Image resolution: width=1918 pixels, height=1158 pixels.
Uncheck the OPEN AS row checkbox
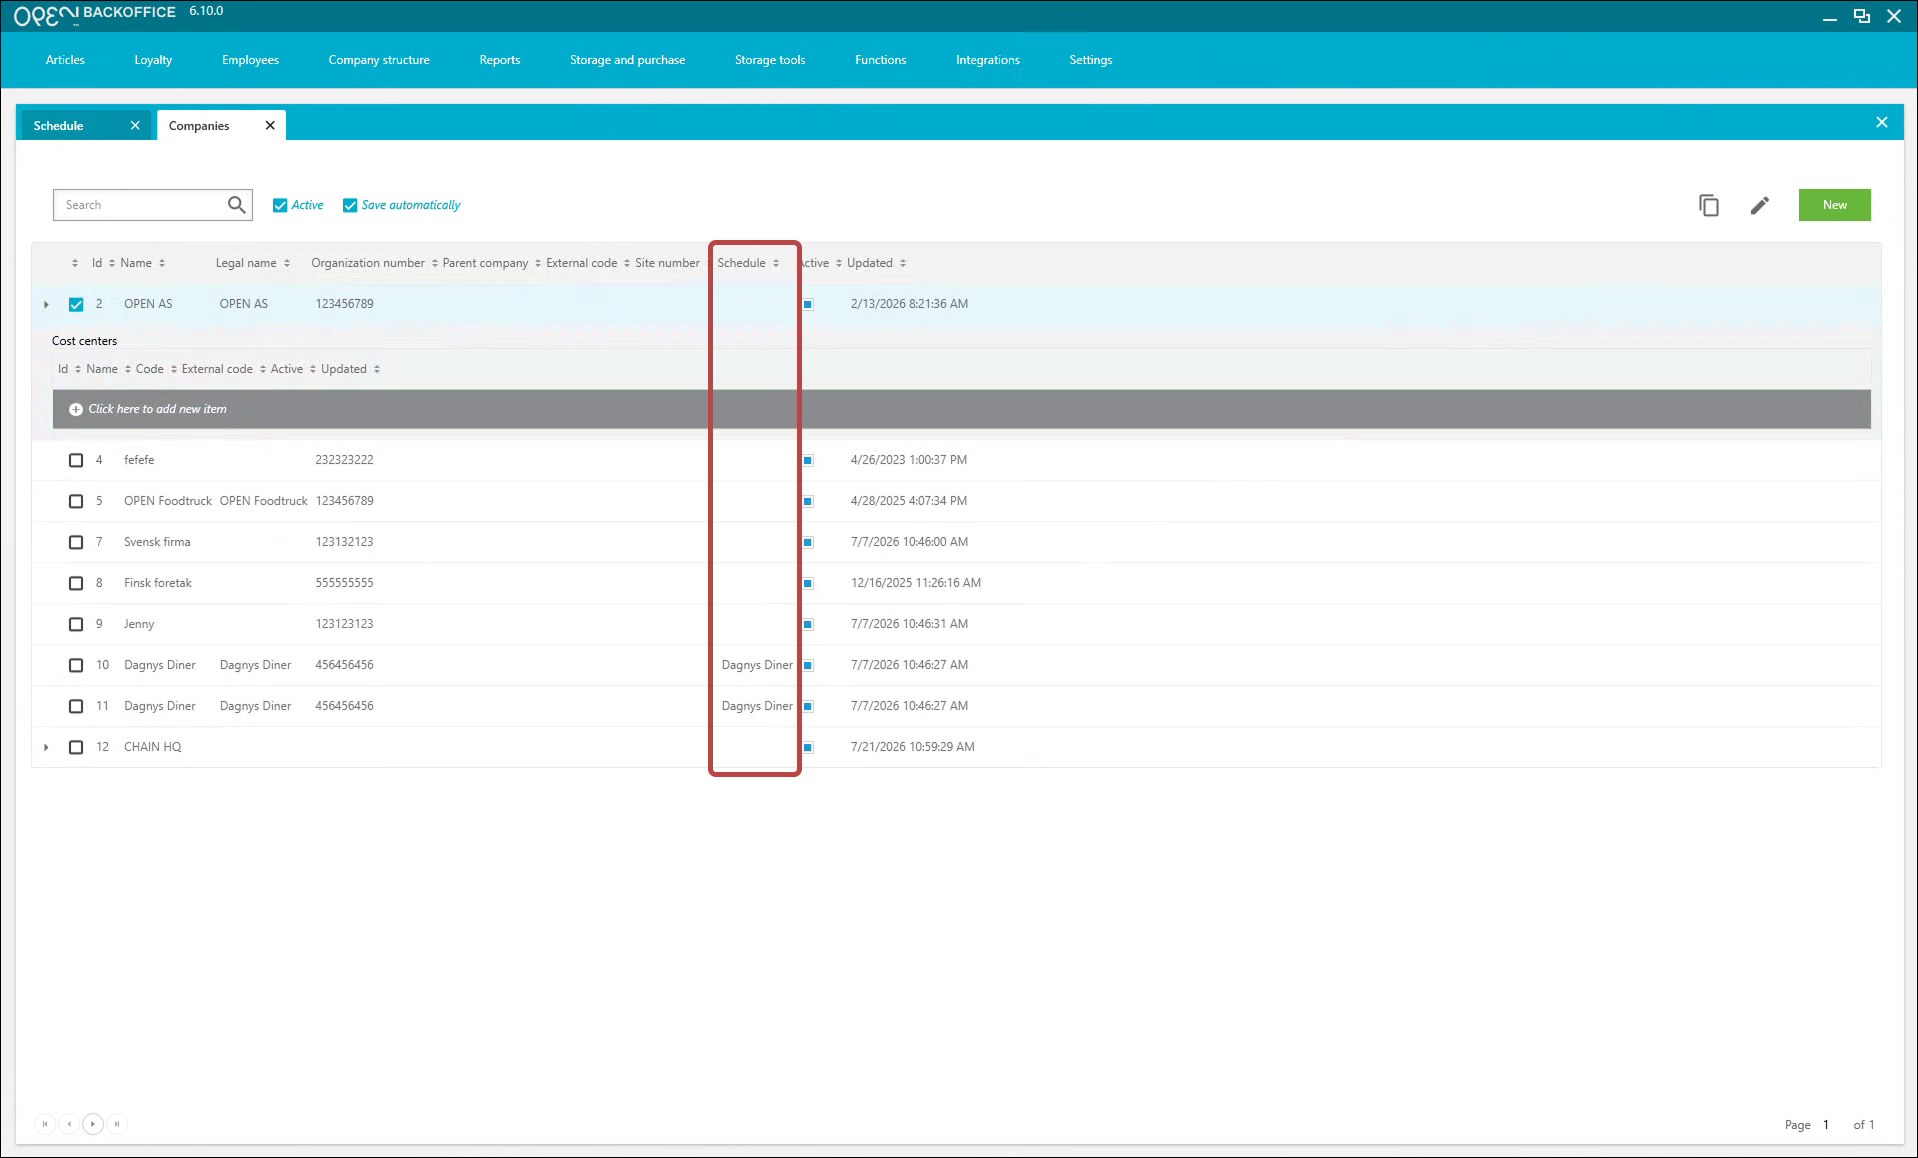76,304
